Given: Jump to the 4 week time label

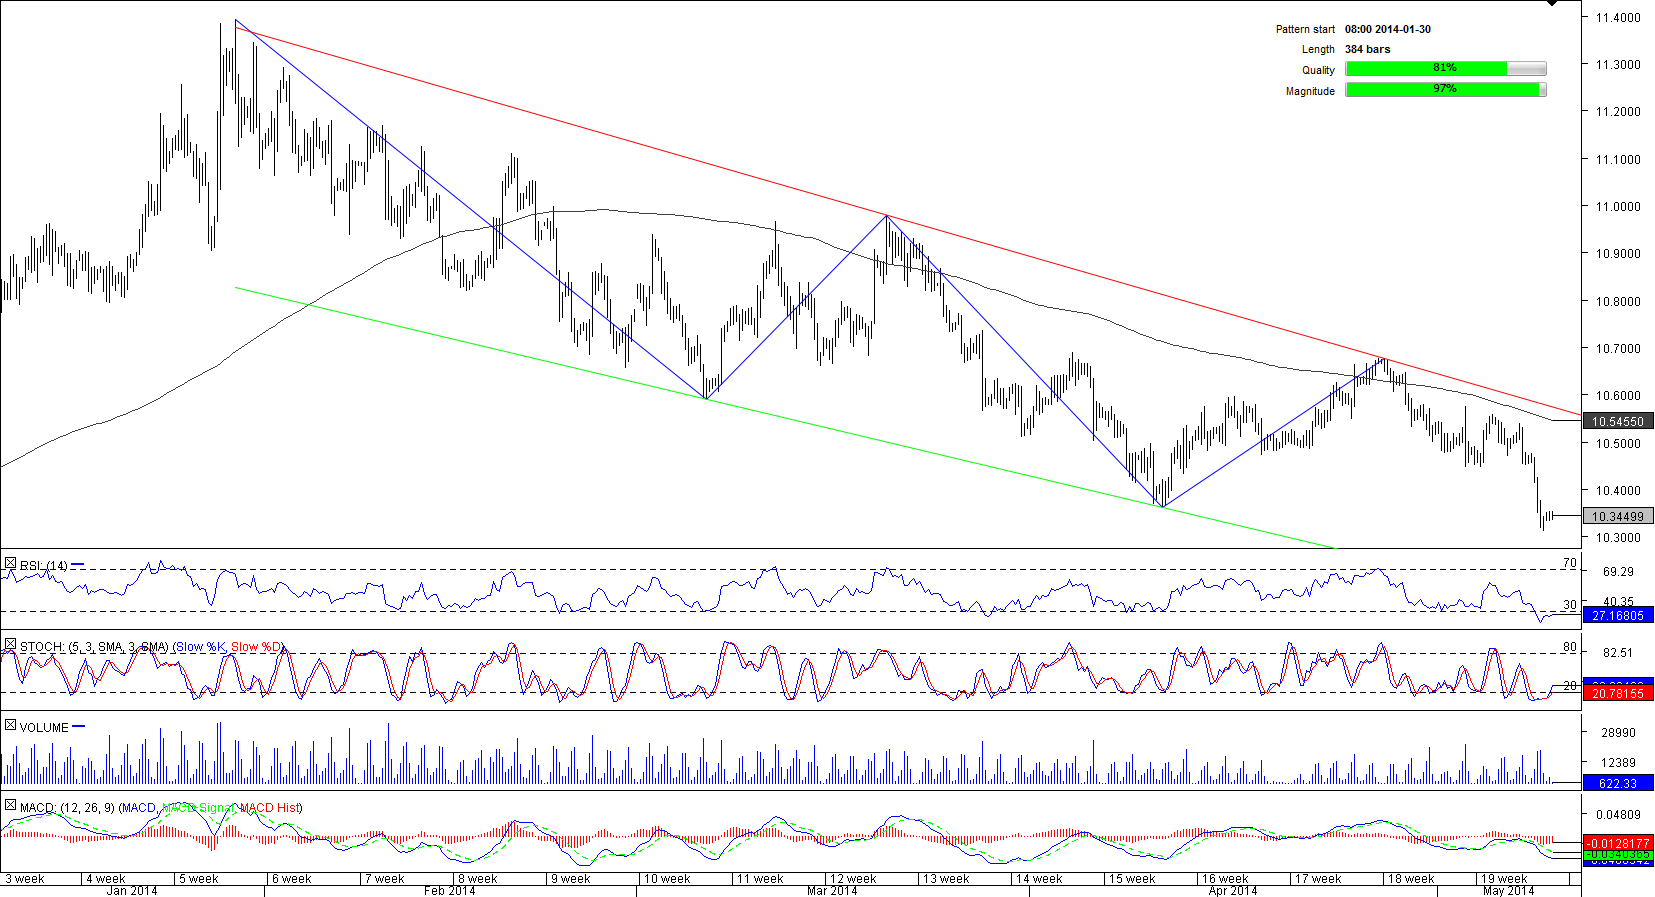Looking at the screenshot, I should (106, 879).
